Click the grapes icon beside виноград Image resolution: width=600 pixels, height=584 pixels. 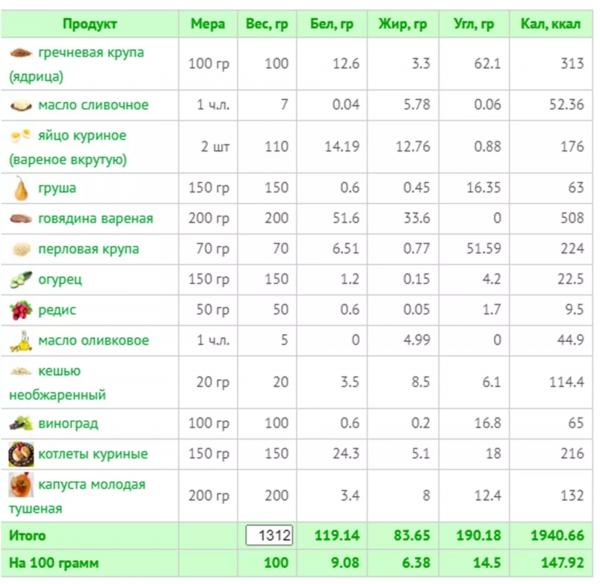21,423
